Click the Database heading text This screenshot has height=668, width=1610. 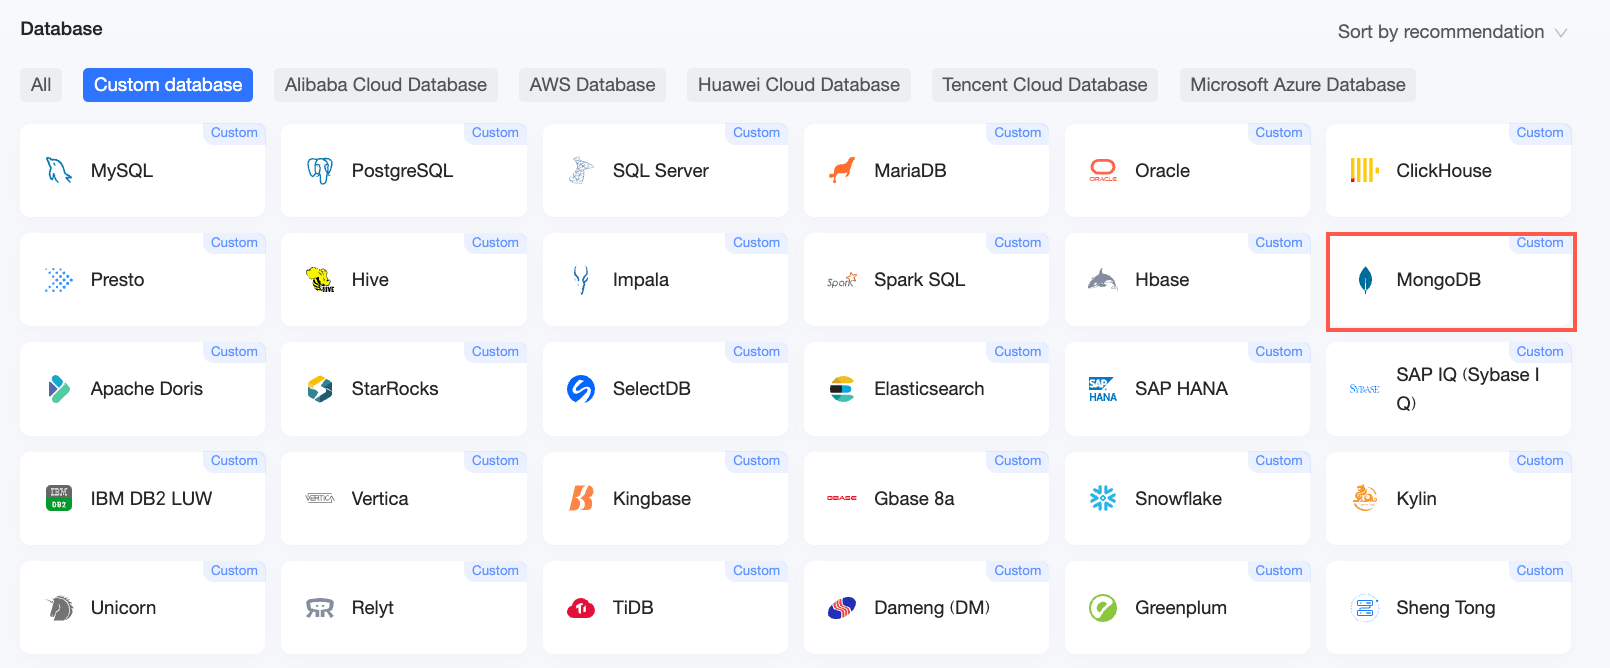click(x=61, y=29)
